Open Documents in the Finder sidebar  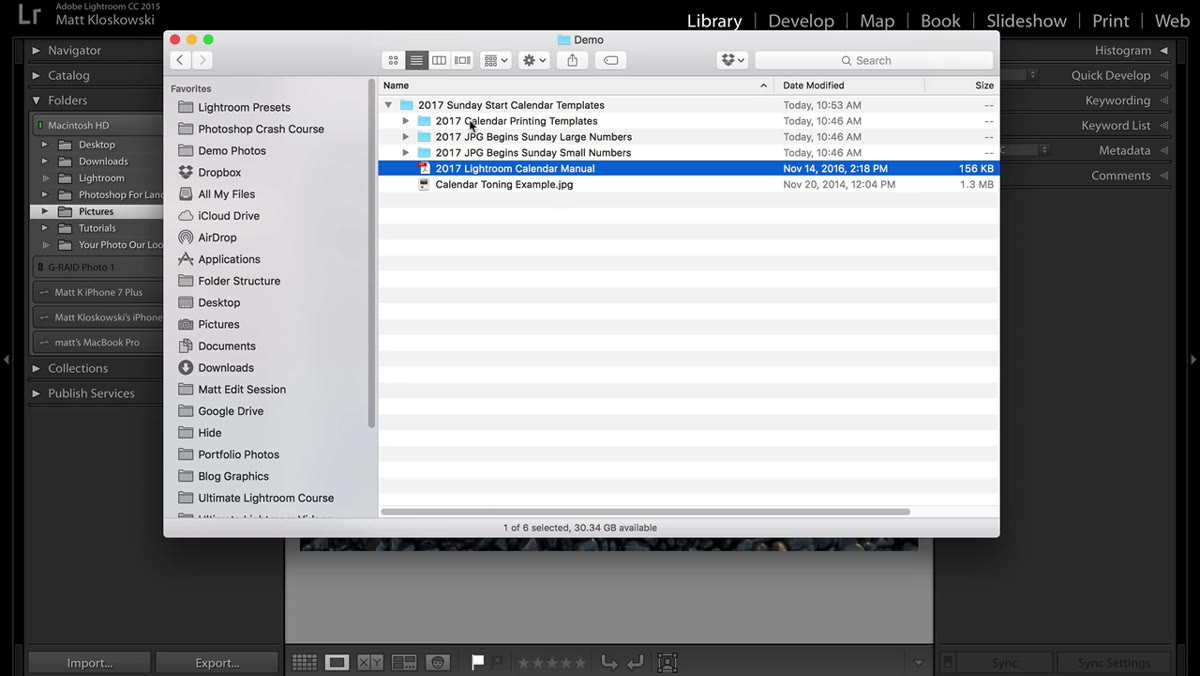pyautogui.click(x=226, y=346)
